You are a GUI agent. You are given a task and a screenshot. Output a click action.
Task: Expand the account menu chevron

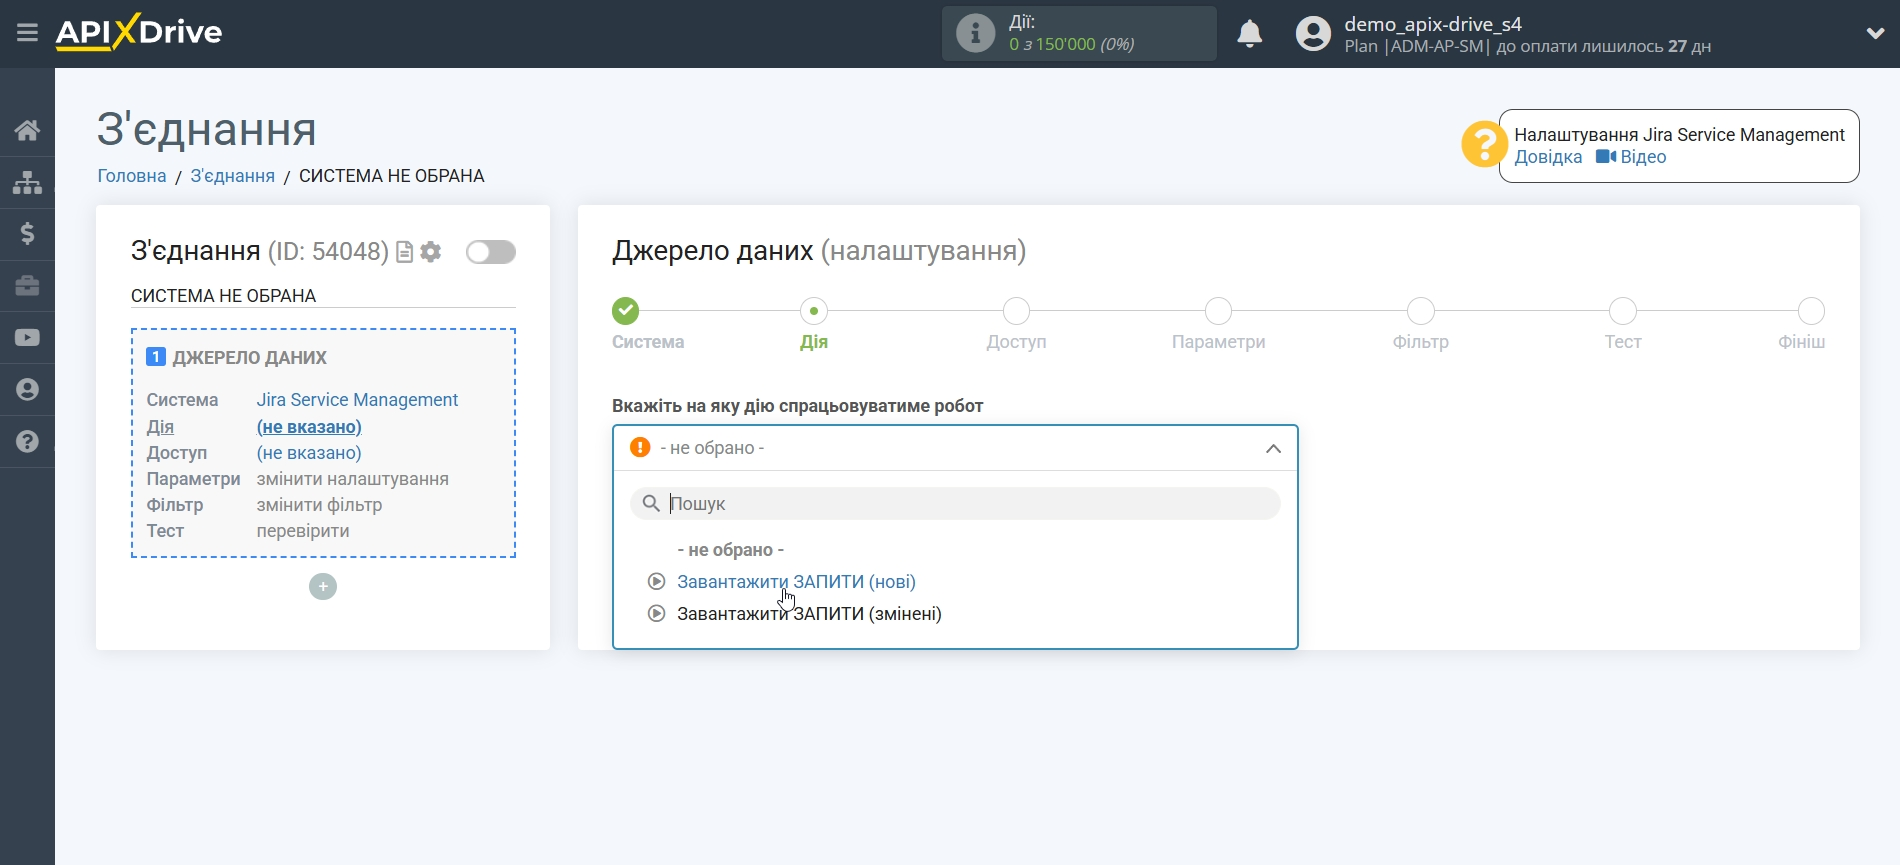pyautogui.click(x=1875, y=33)
